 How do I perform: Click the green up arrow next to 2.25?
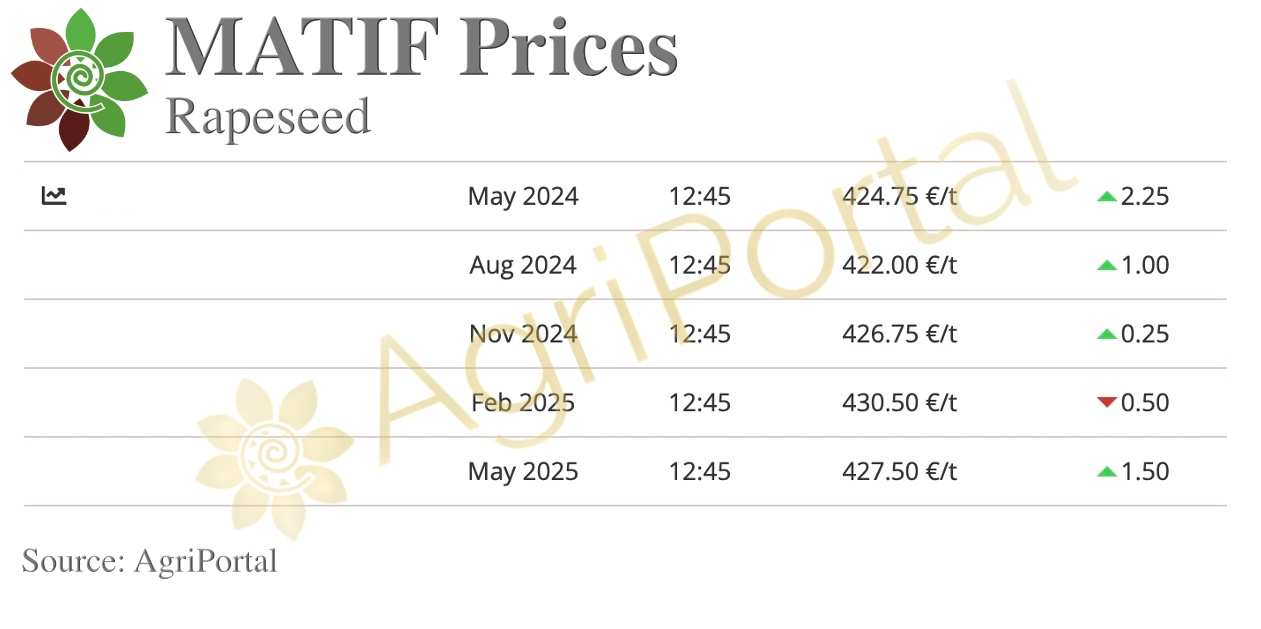1106,197
